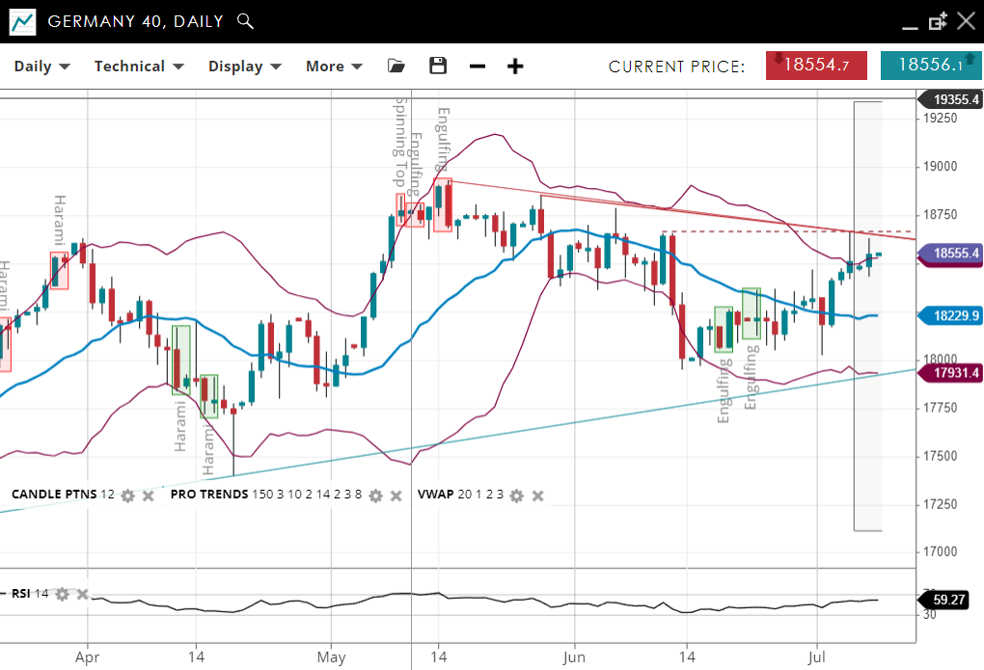Viewport: 984px width, 670px height.
Task: Save chart with floppy disk icon
Action: pos(437,66)
